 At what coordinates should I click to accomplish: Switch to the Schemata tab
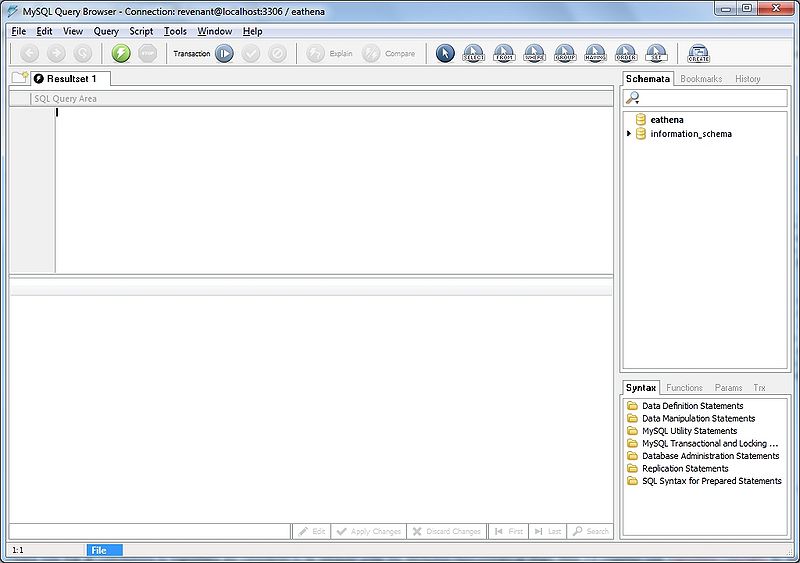(647, 79)
